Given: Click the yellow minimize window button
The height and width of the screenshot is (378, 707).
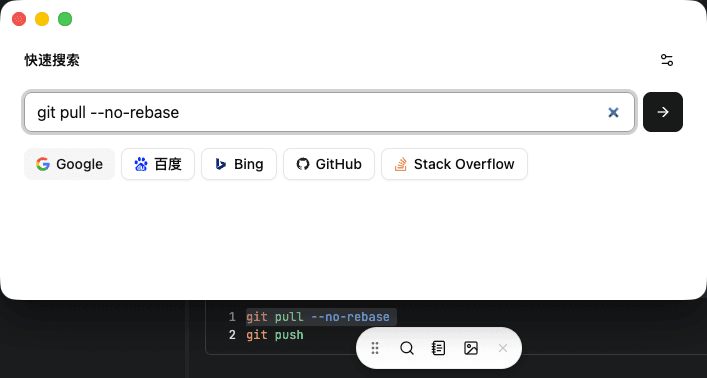Looking at the screenshot, I should pos(42,19).
